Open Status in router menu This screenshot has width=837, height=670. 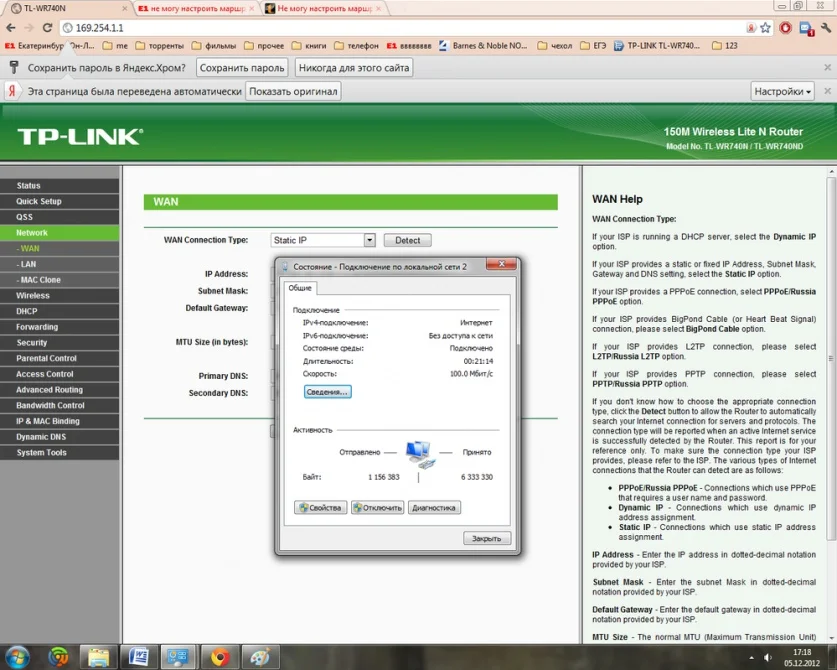click(x=60, y=186)
